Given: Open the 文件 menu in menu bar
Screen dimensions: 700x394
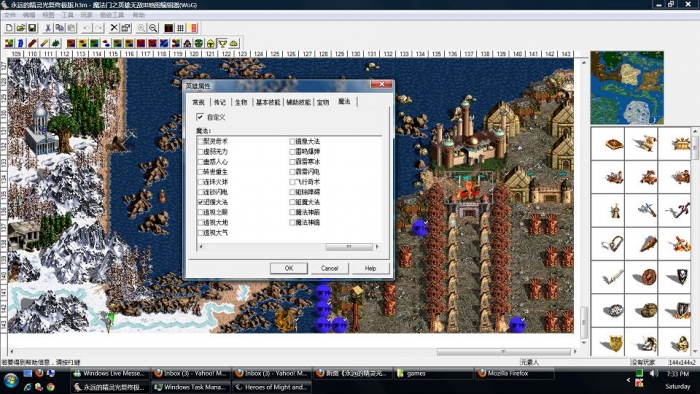Looking at the screenshot, I should (x=10, y=15).
